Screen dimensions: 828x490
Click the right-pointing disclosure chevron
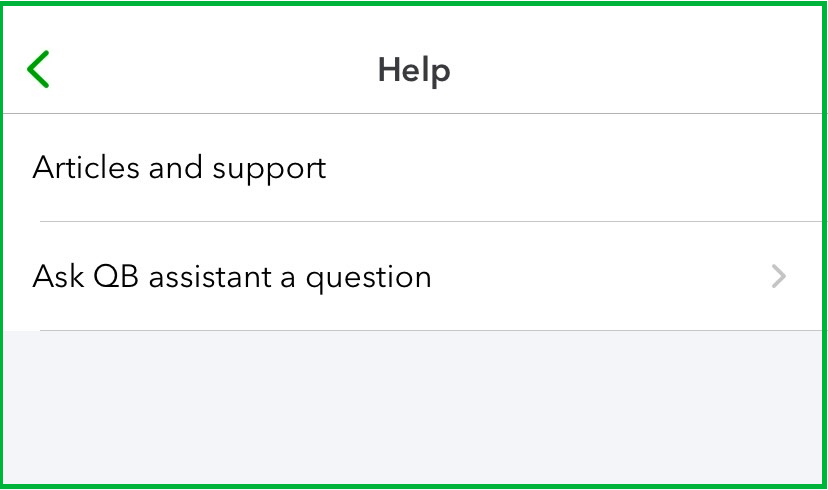tap(779, 277)
